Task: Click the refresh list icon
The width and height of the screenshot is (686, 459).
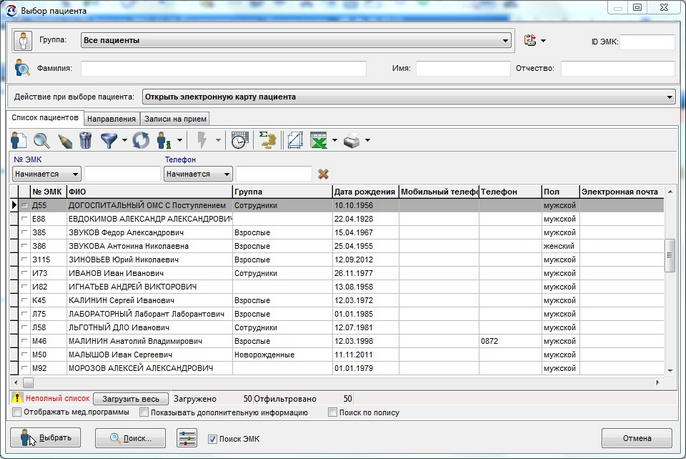Action: (141, 140)
